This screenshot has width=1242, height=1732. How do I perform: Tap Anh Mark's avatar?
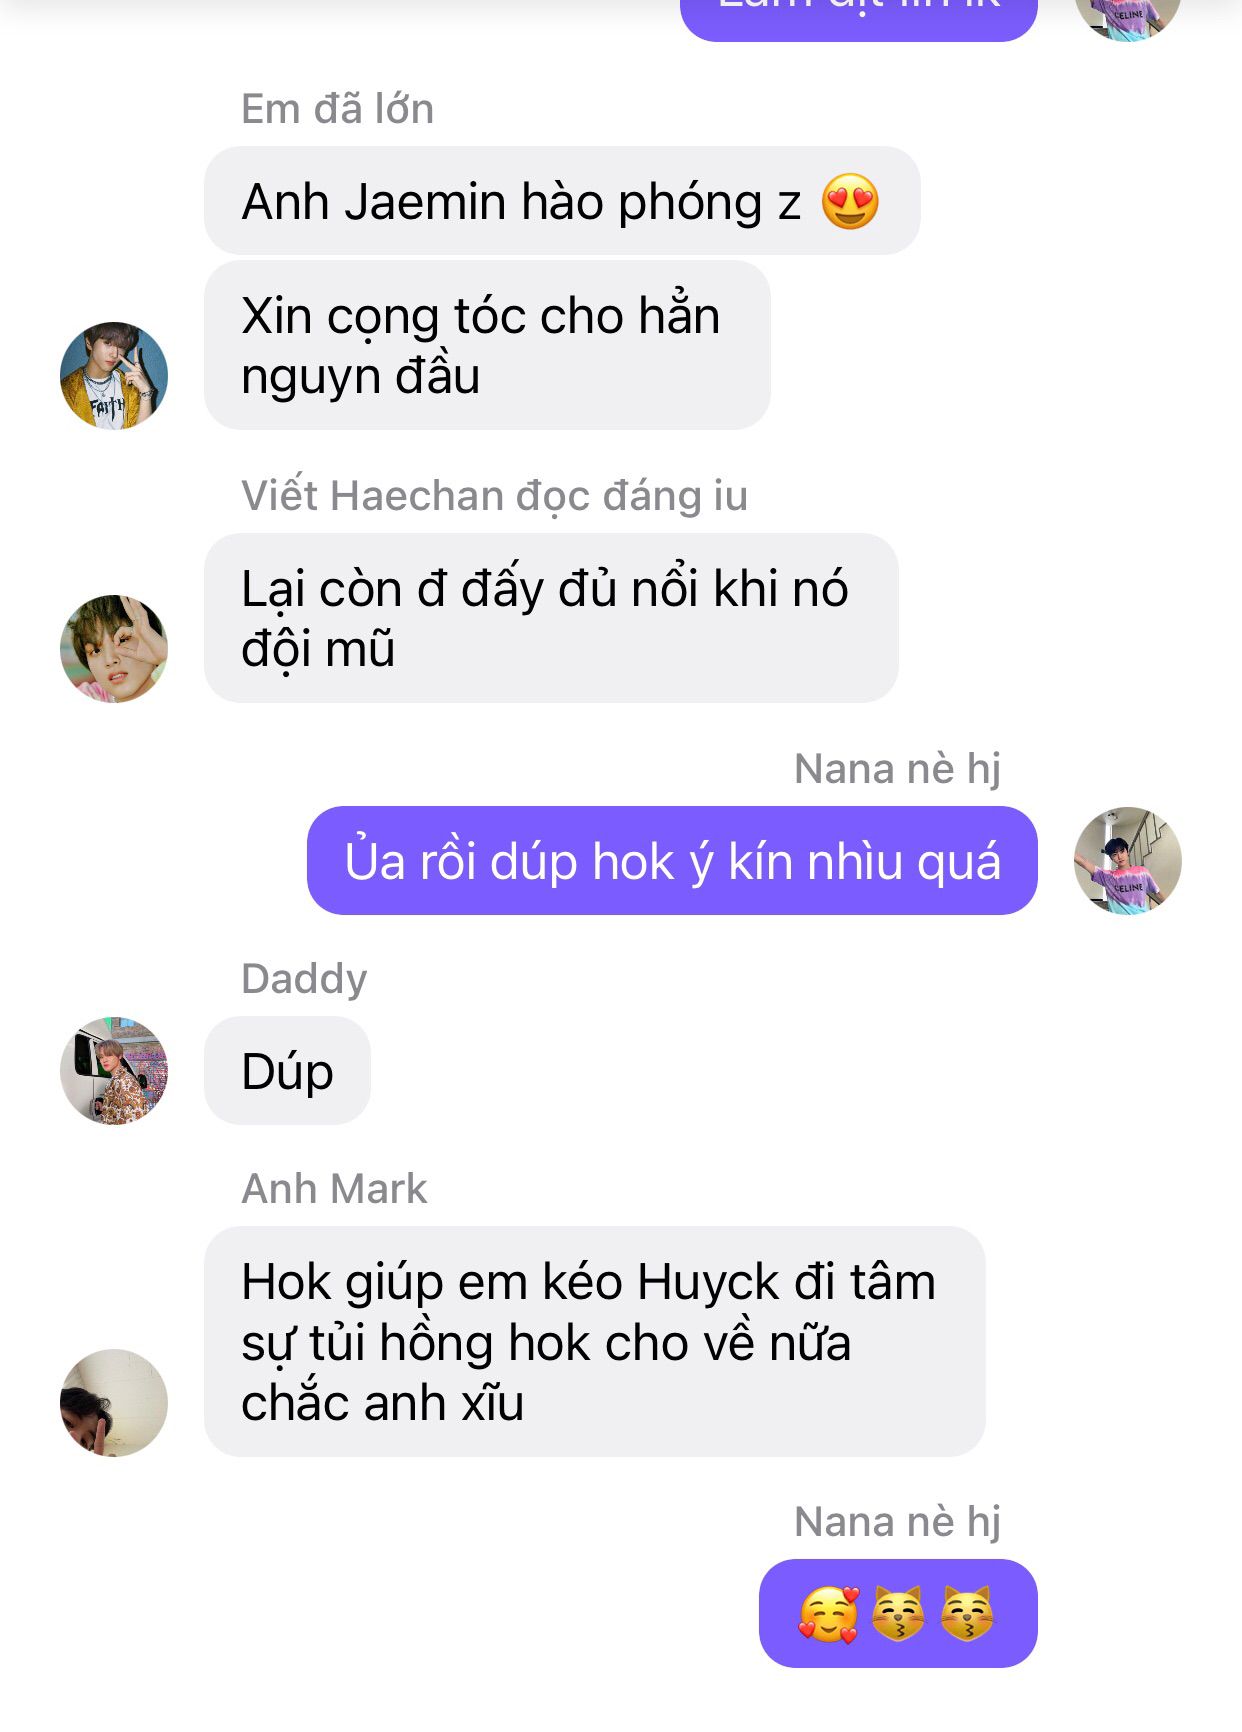[114, 1403]
